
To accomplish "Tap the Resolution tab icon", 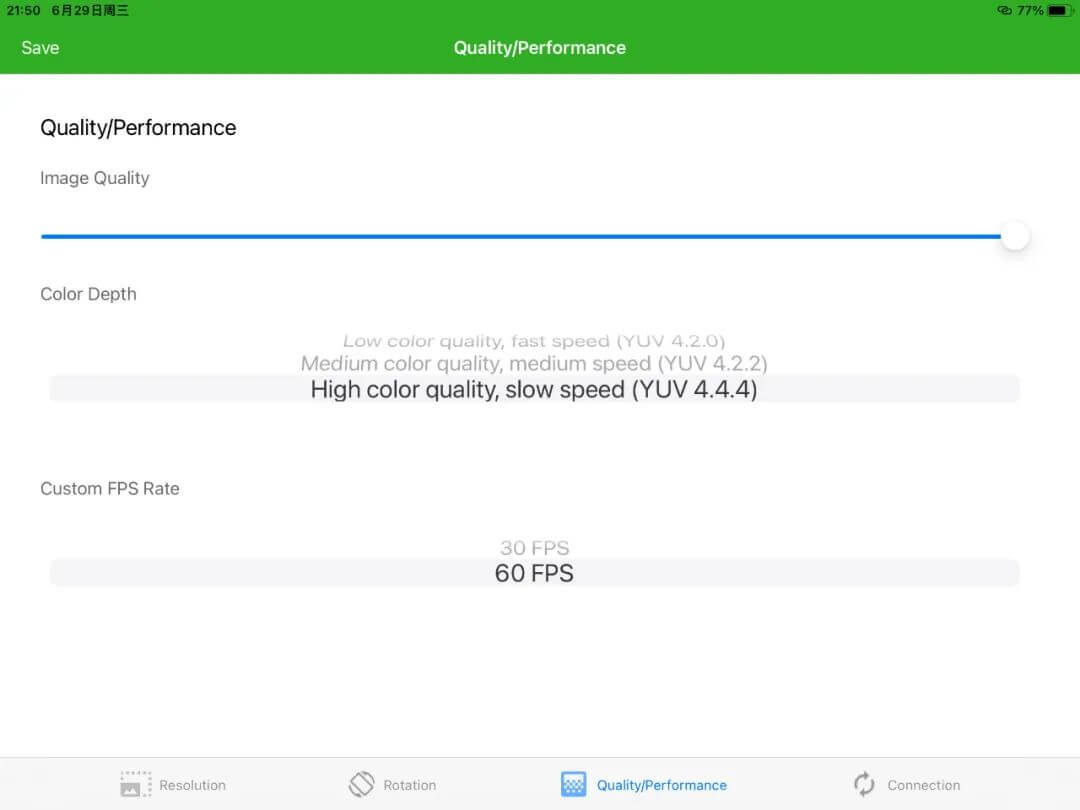I will point(135,784).
